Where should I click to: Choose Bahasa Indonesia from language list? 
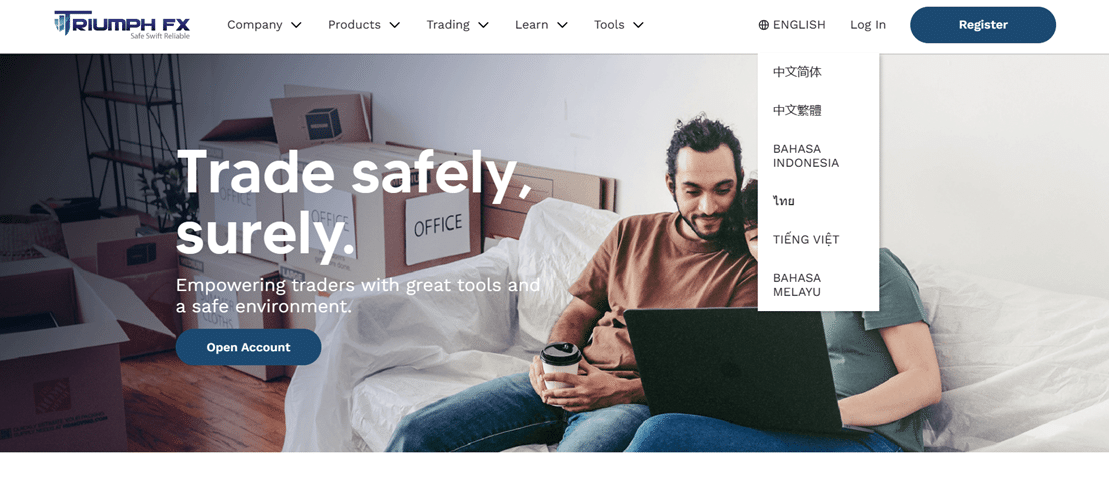[x=806, y=156]
